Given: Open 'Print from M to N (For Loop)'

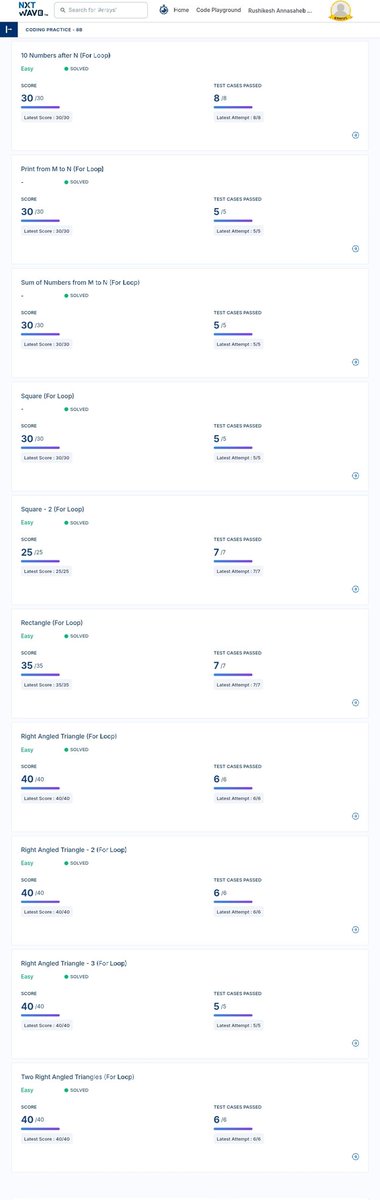Looking at the screenshot, I should tap(62, 169).
